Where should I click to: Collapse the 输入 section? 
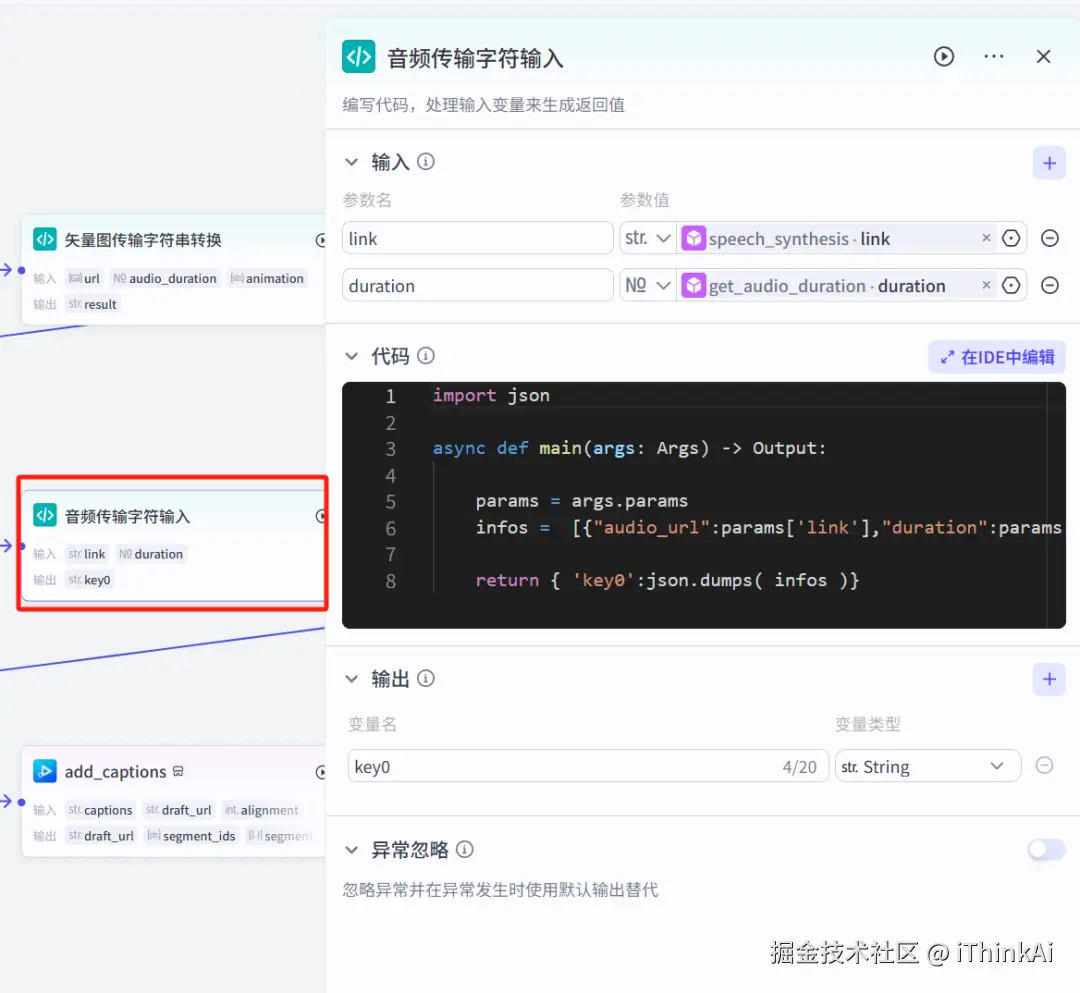click(x=352, y=161)
